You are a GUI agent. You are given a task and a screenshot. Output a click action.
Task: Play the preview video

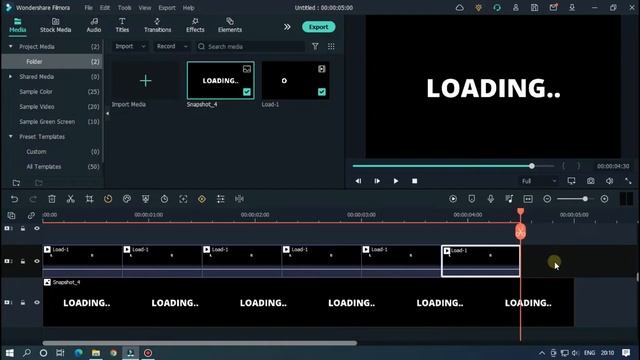click(x=396, y=181)
